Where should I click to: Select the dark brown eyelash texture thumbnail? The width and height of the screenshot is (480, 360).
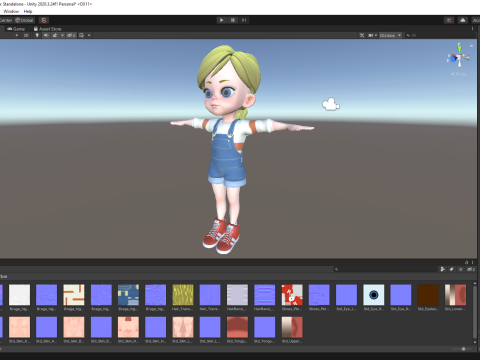[428, 295]
